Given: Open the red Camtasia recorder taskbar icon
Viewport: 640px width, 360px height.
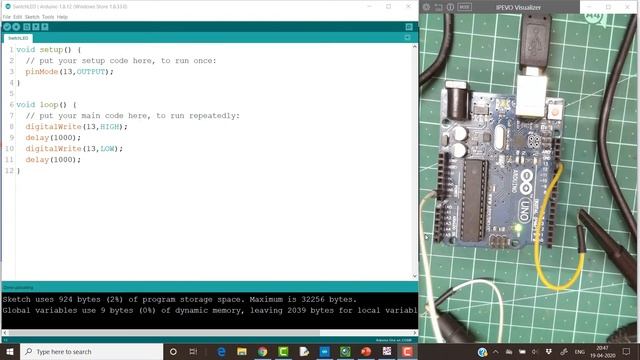Looking at the screenshot, I should [x=407, y=351].
